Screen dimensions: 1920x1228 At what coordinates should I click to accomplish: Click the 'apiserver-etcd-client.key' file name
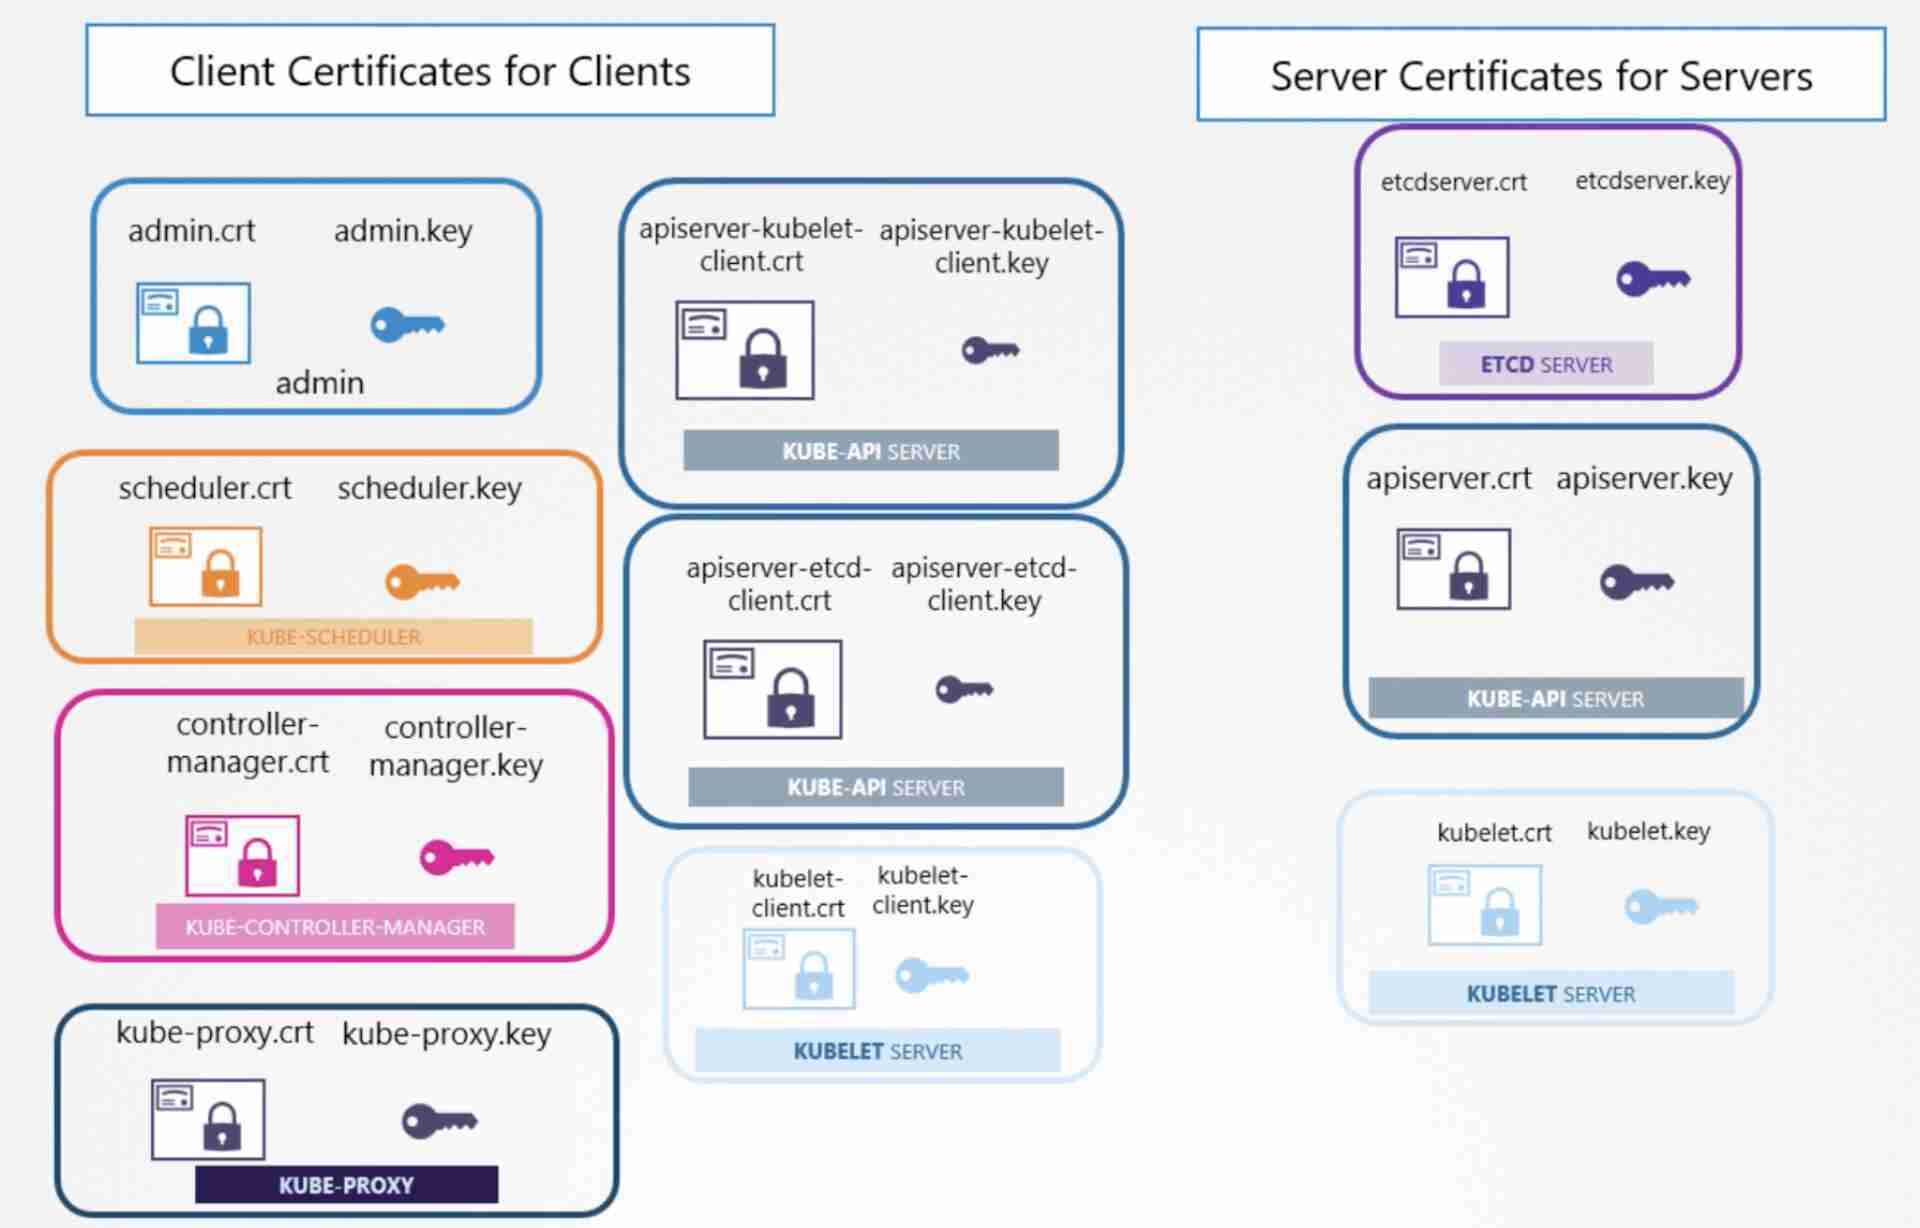(x=984, y=584)
